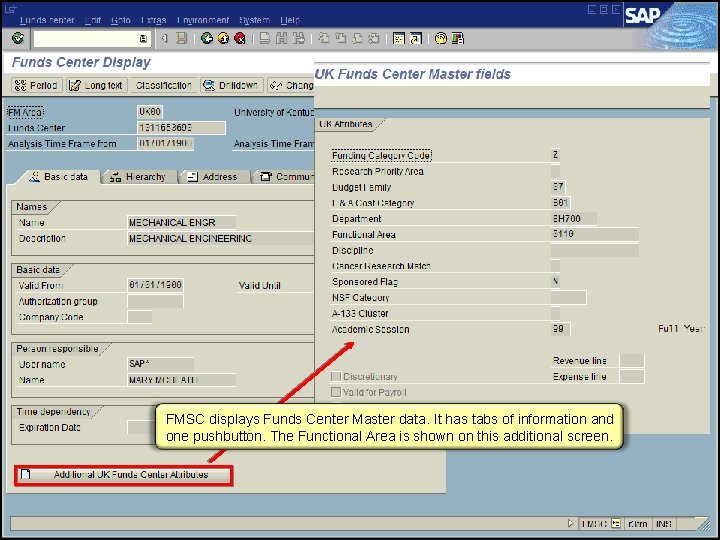Click the Classification button
This screenshot has width=720, height=540.
coord(163,85)
